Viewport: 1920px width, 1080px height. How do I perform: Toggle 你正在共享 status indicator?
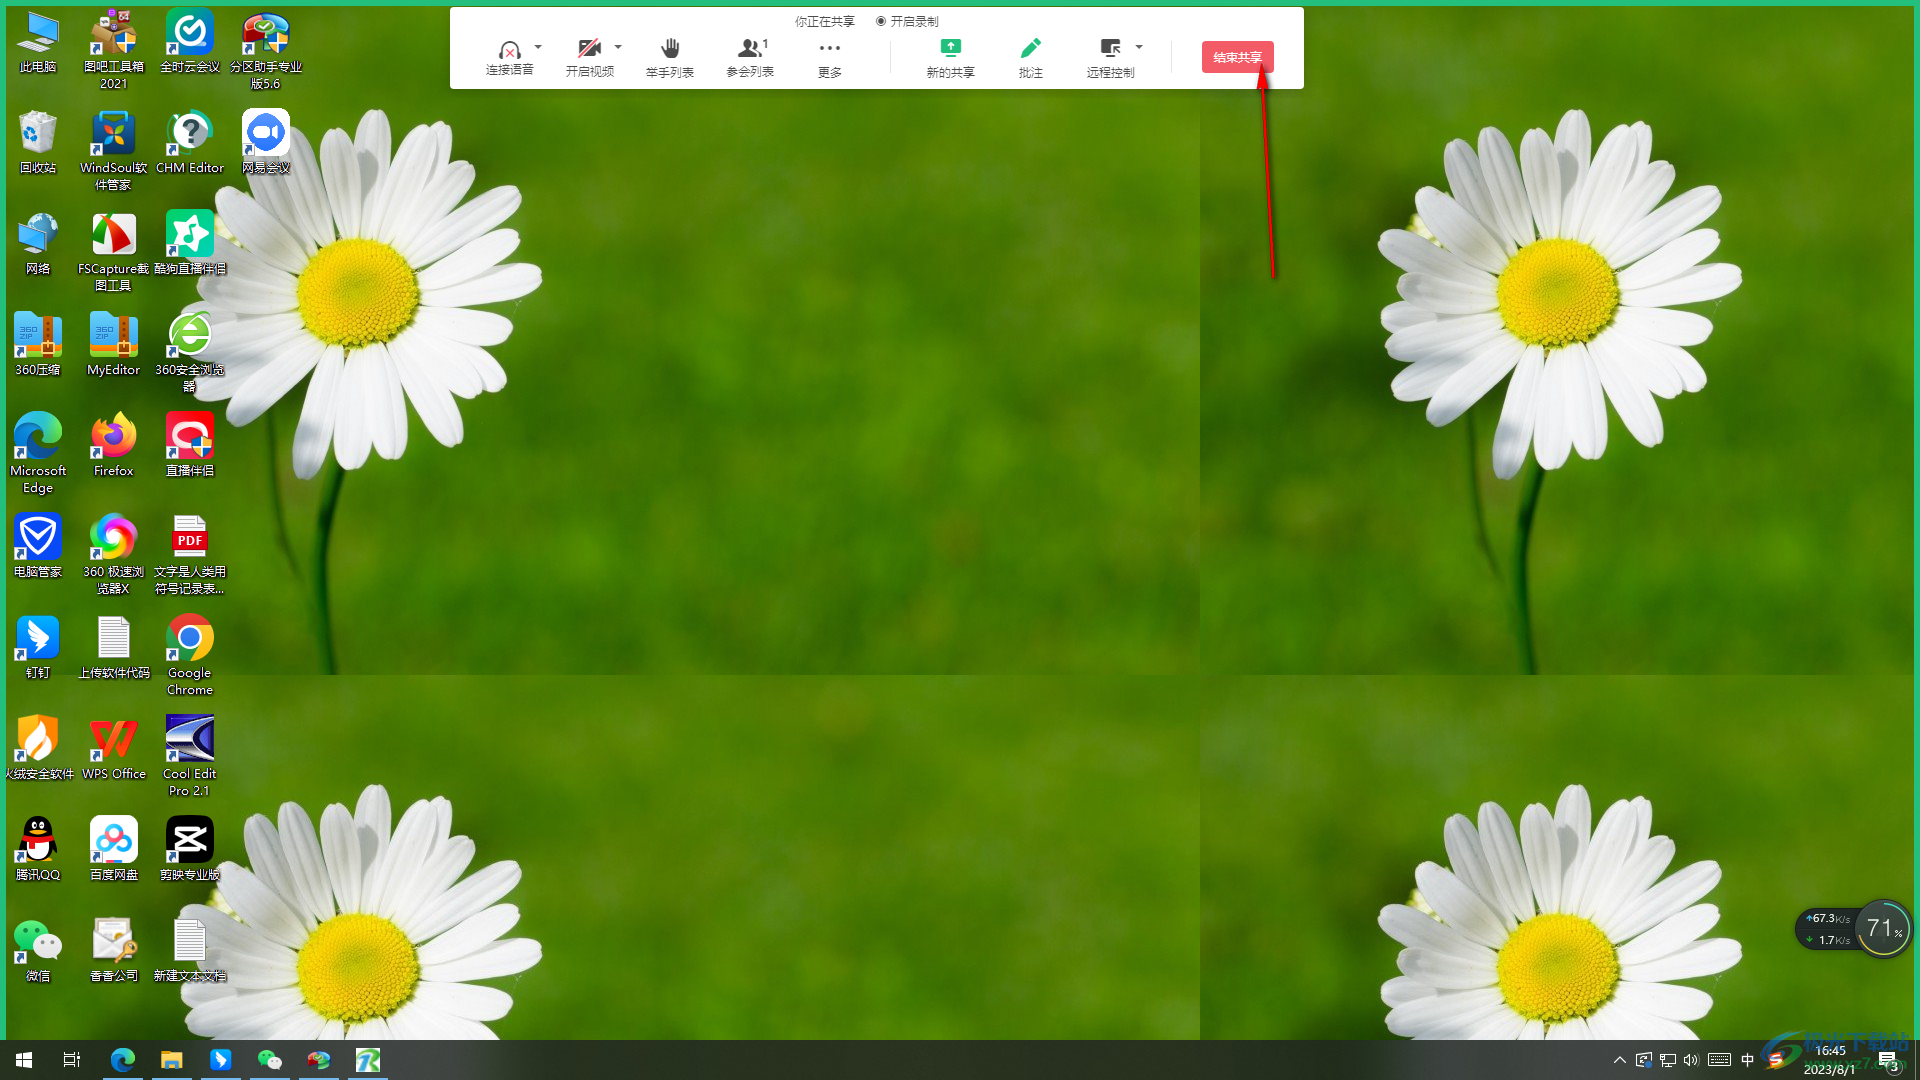[x=824, y=20]
